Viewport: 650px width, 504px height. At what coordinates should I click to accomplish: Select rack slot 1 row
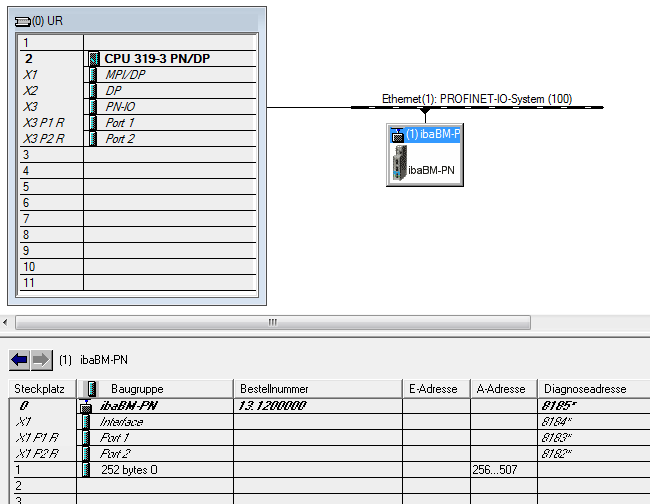[x=138, y=43]
